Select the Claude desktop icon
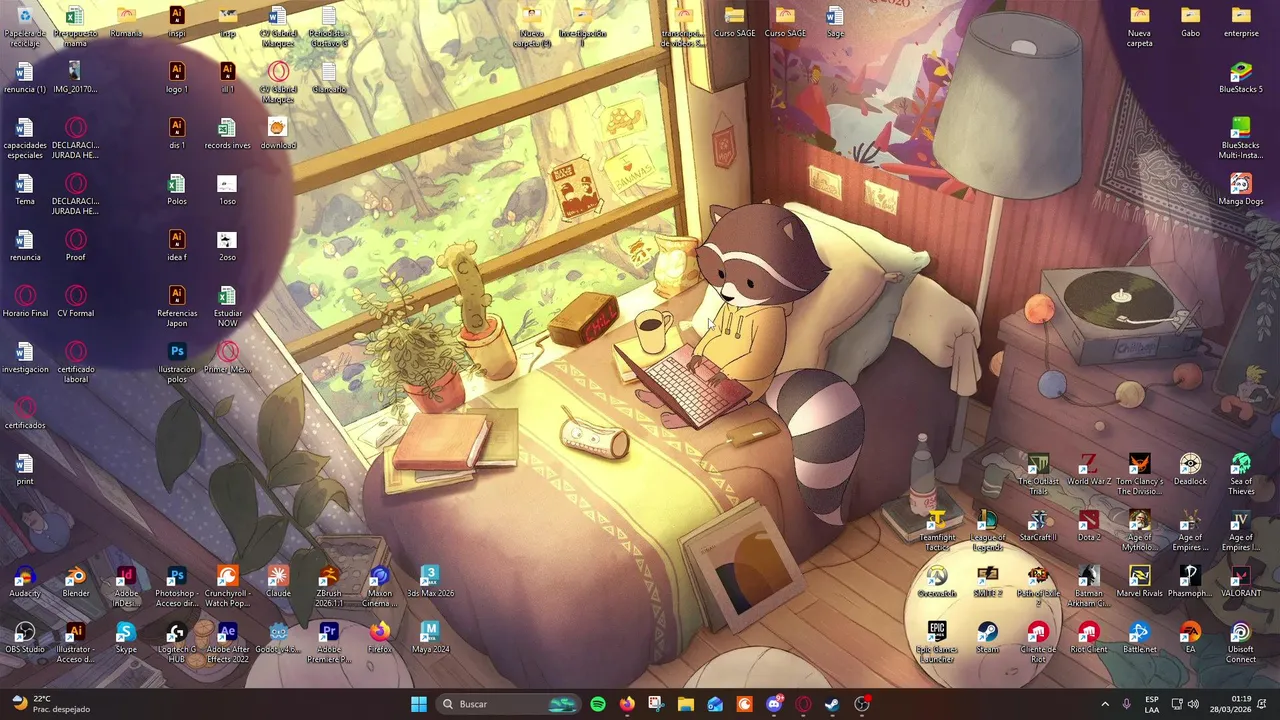 click(278, 582)
